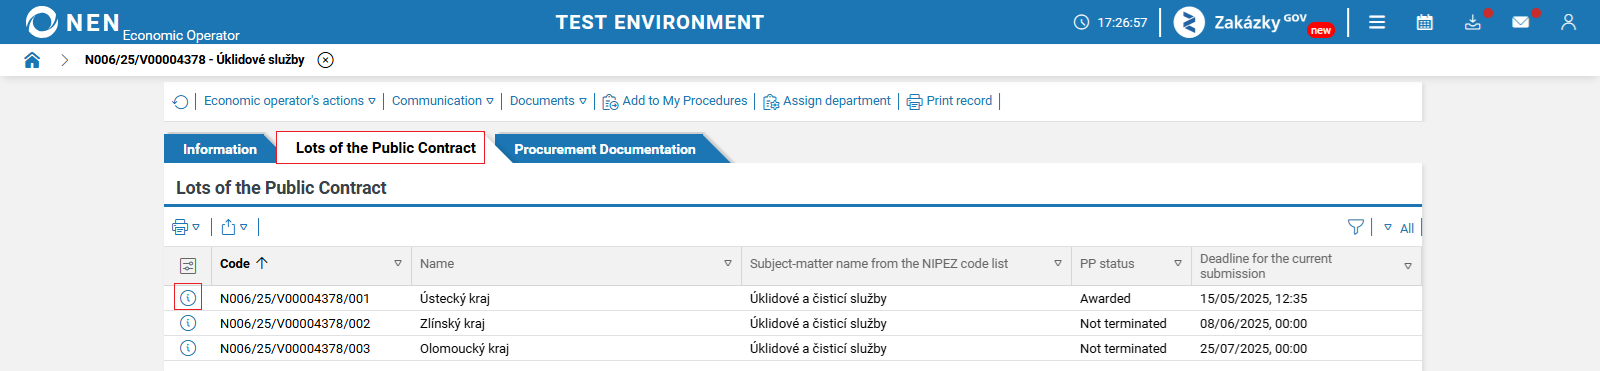This screenshot has height=371, width=1600.
Task: Expand Economic operator's actions menu
Action: tap(290, 101)
